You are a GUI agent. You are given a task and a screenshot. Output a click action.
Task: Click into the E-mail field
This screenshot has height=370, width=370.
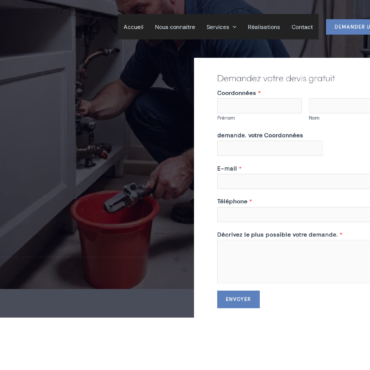point(294,181)
